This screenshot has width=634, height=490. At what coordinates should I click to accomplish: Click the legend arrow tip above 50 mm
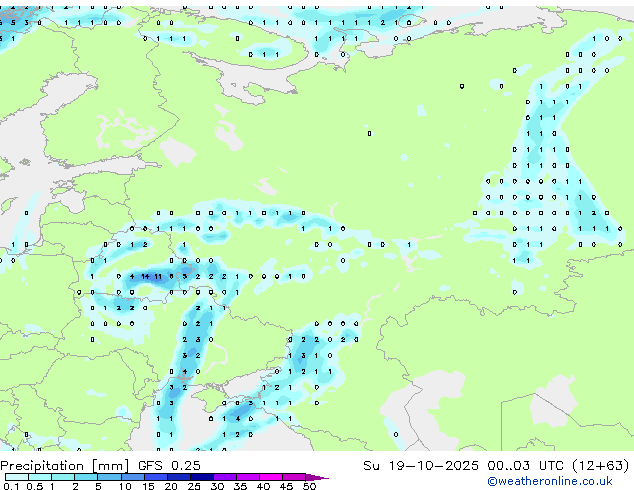[317, 477]
